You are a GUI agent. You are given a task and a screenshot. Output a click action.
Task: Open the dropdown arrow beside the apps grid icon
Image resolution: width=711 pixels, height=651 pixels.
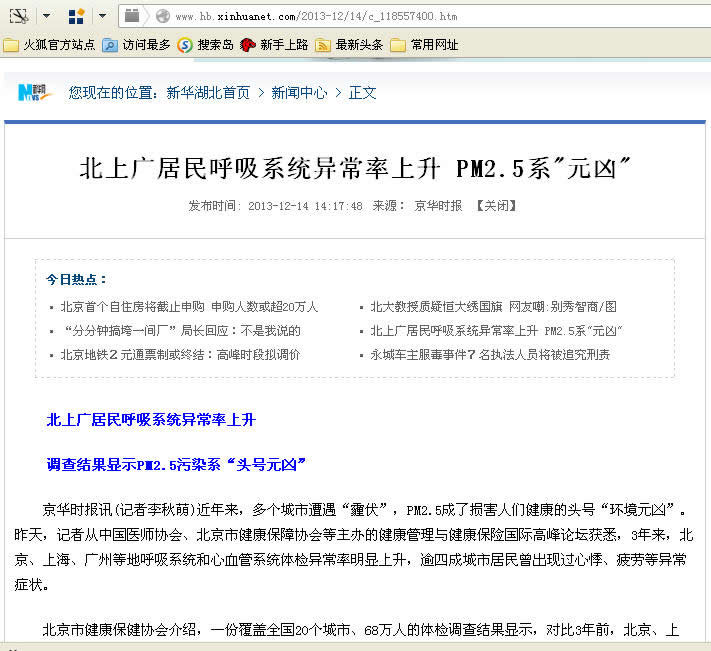102,16
